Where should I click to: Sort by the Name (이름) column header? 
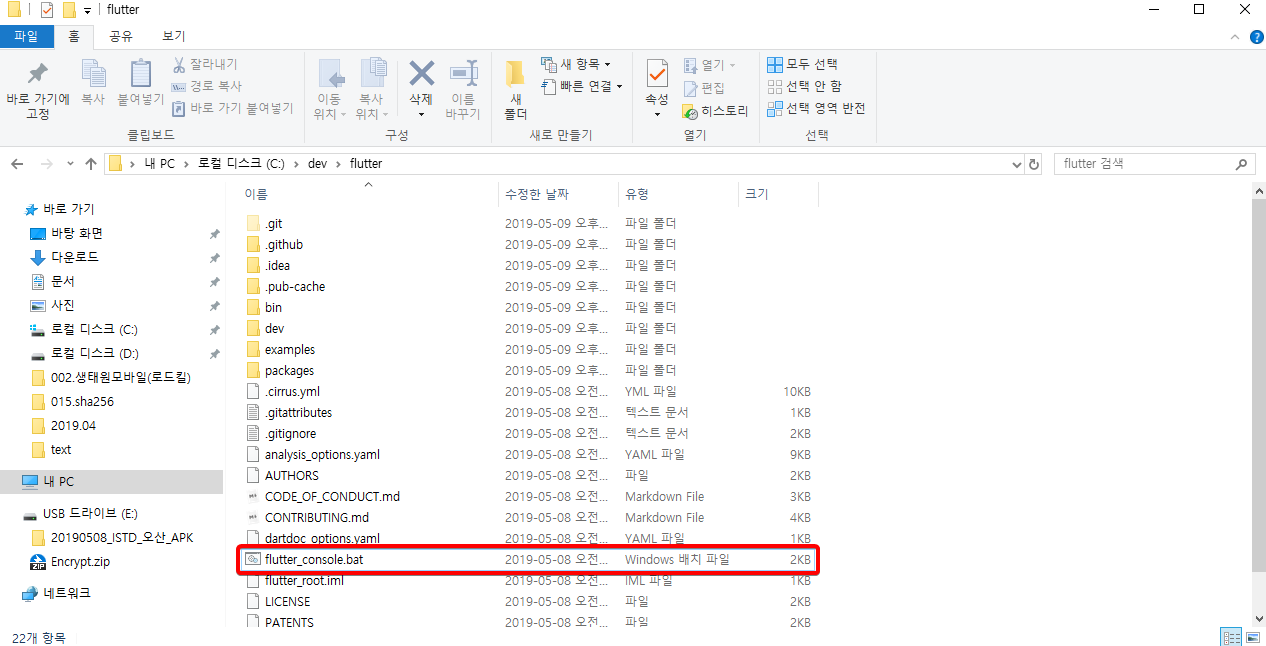(x=256, y=194)
